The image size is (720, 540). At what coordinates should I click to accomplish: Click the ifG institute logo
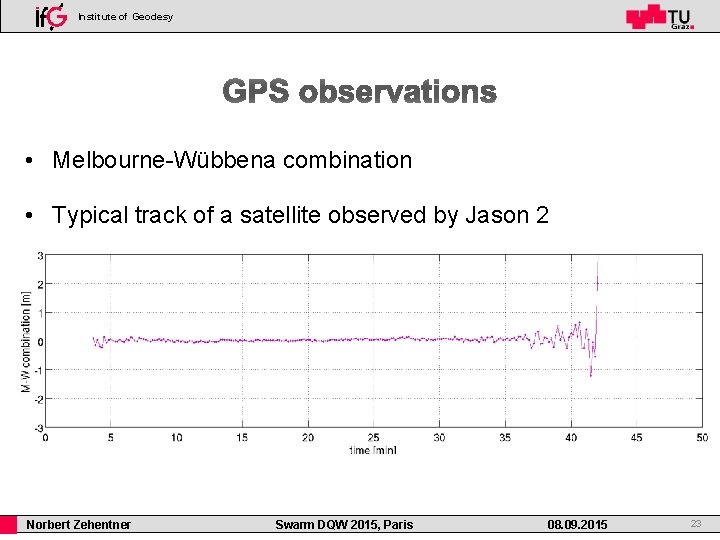tap(51, 17)
